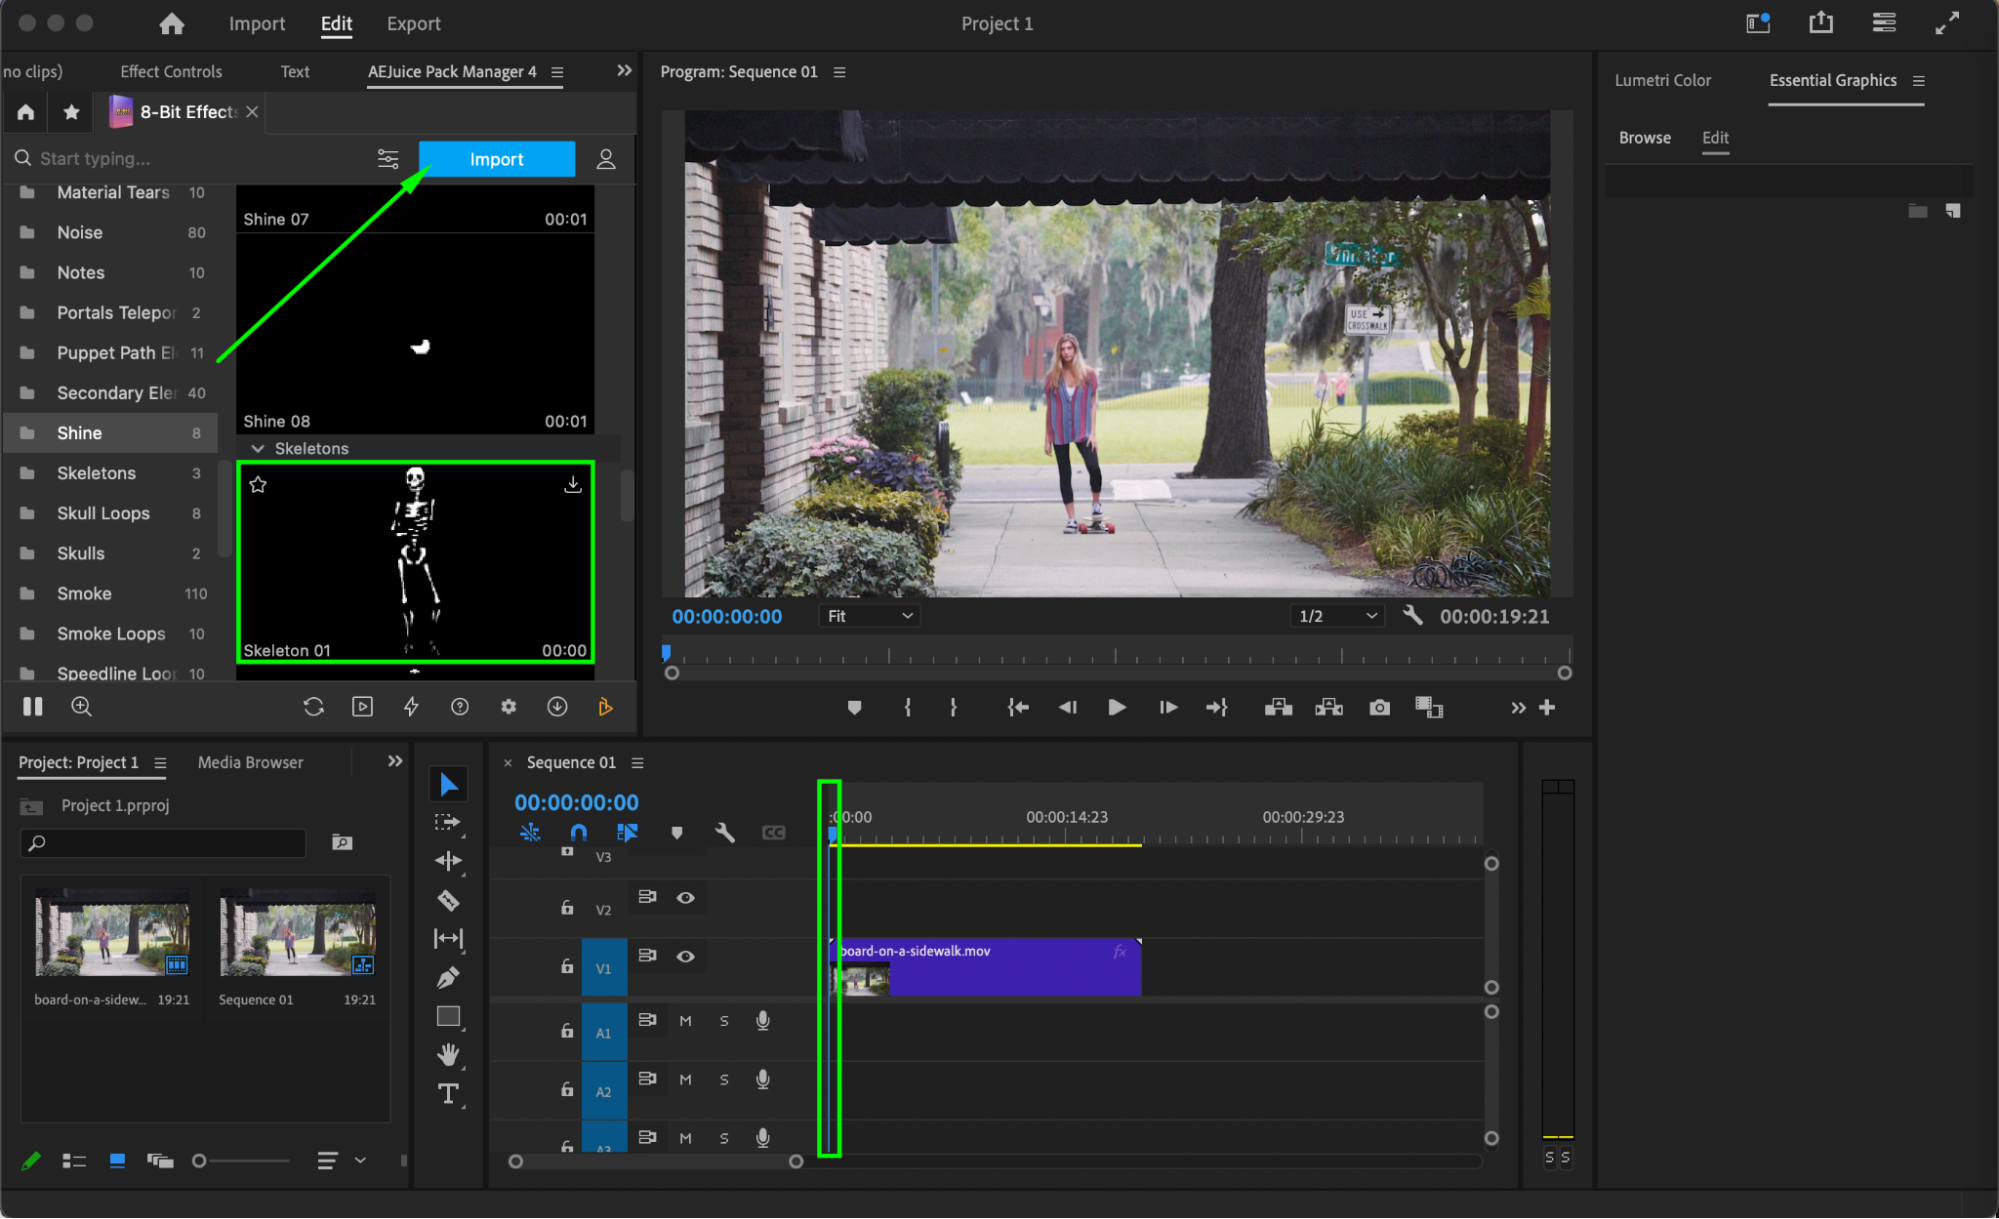Click the Add Marker icon in the Program monitor
1999x1219 pixels.
[x=854, y=707]
